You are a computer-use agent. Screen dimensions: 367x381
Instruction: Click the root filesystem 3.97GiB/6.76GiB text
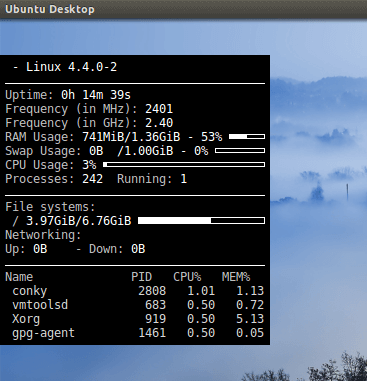pyautogui.click(x=79, y=221)
